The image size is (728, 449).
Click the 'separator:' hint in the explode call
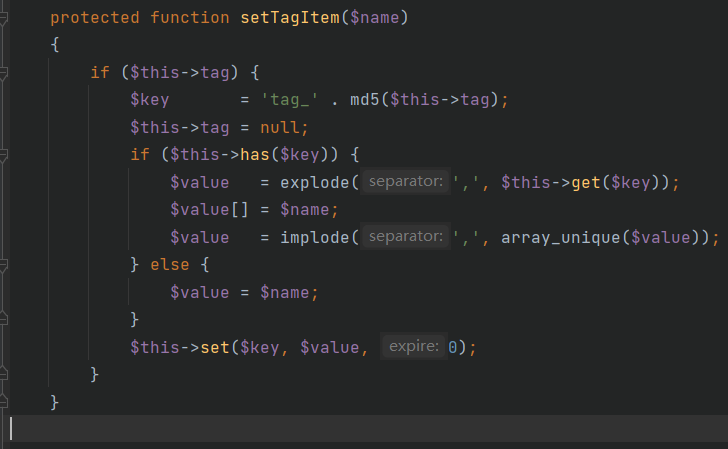click(403, 183)
